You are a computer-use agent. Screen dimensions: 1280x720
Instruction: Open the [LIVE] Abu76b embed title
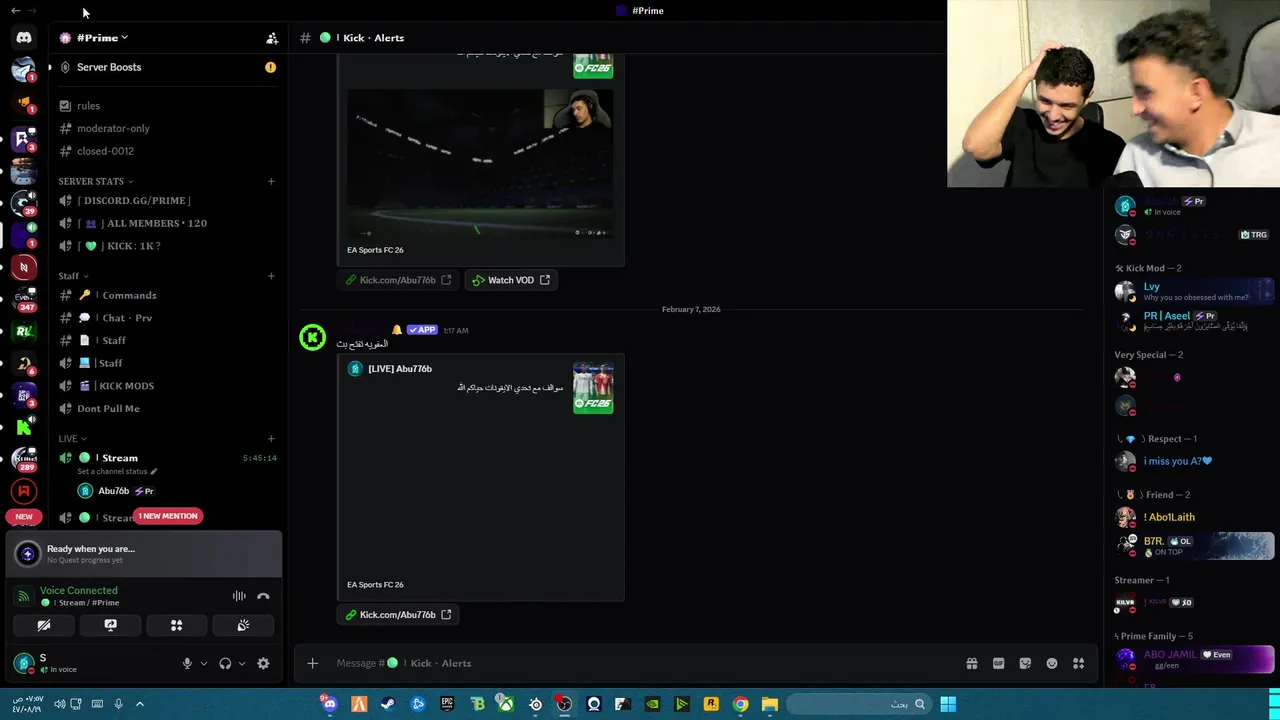(400, 369)
